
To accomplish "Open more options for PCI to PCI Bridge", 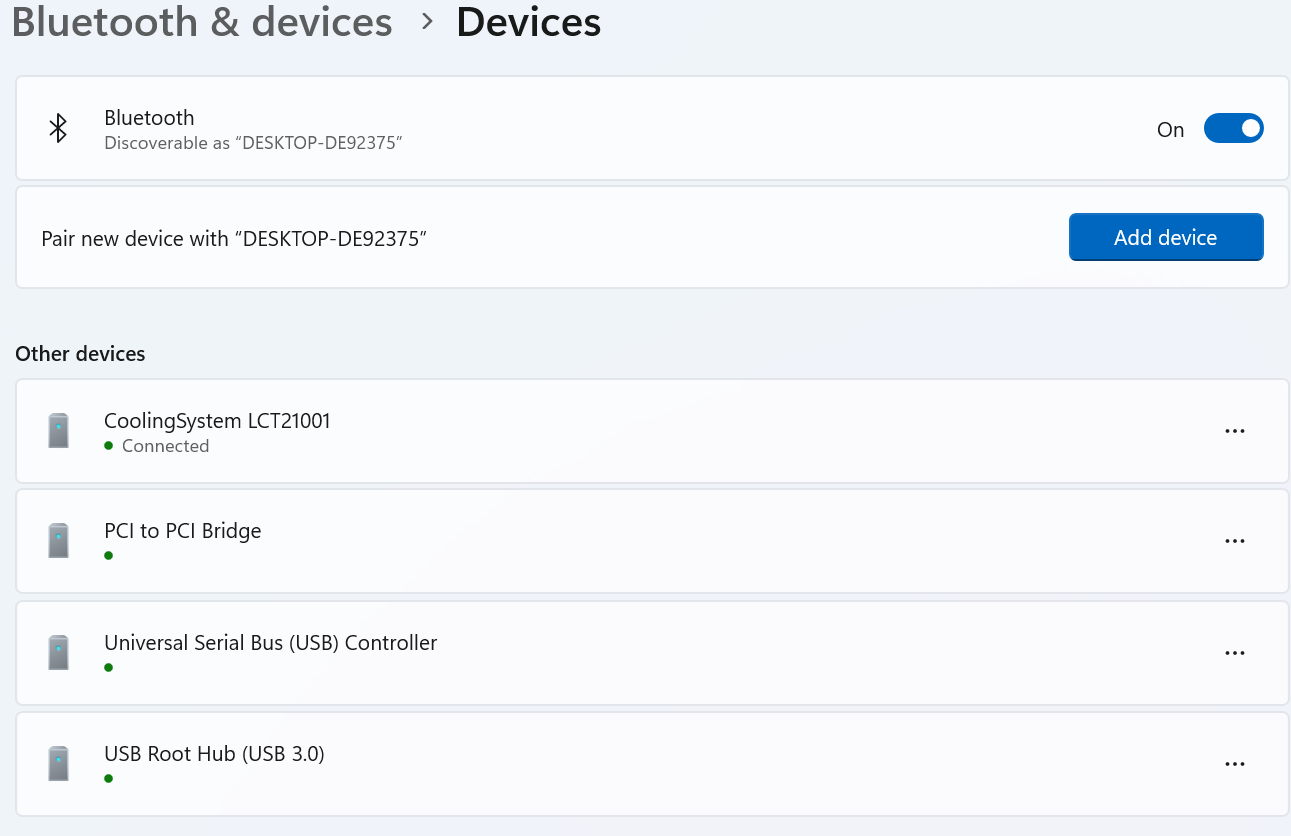I will click(1235, 541).
